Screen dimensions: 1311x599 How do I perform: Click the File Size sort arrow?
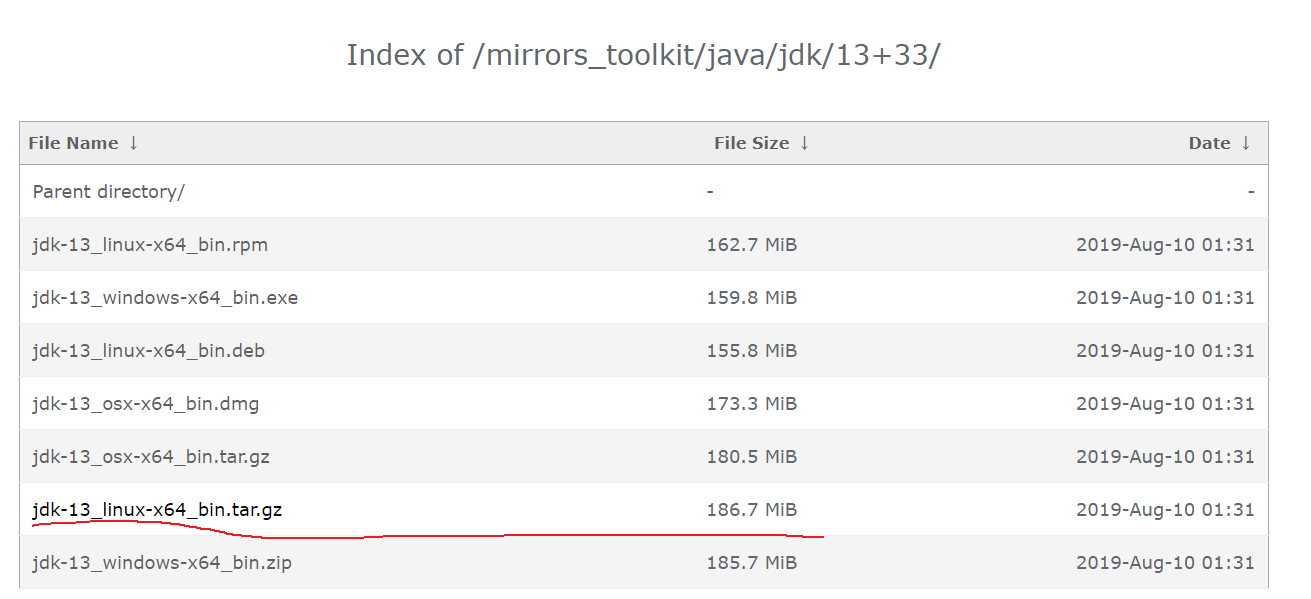(x=804, y=143)
